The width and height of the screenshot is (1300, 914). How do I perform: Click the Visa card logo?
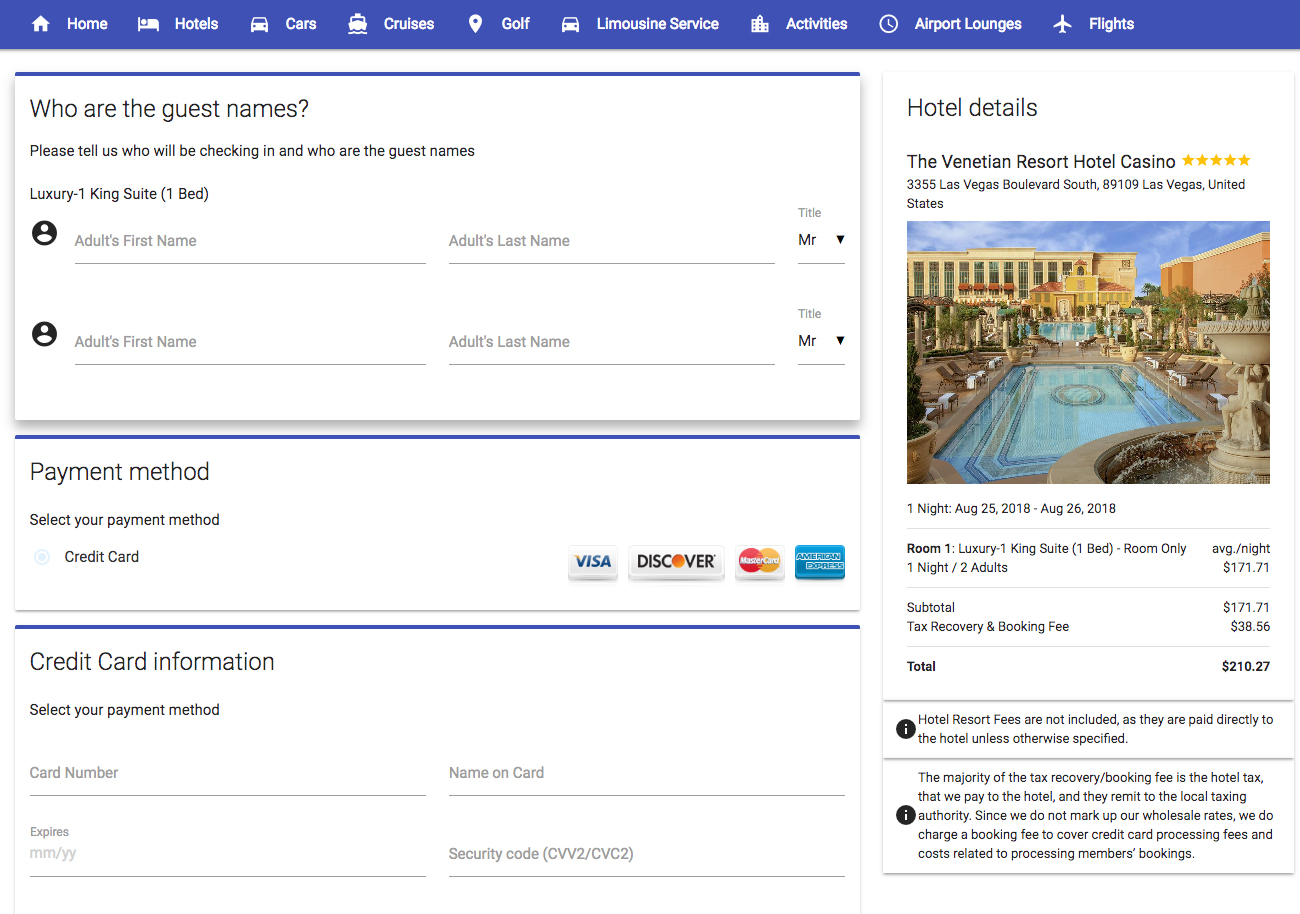coord(593,562)
